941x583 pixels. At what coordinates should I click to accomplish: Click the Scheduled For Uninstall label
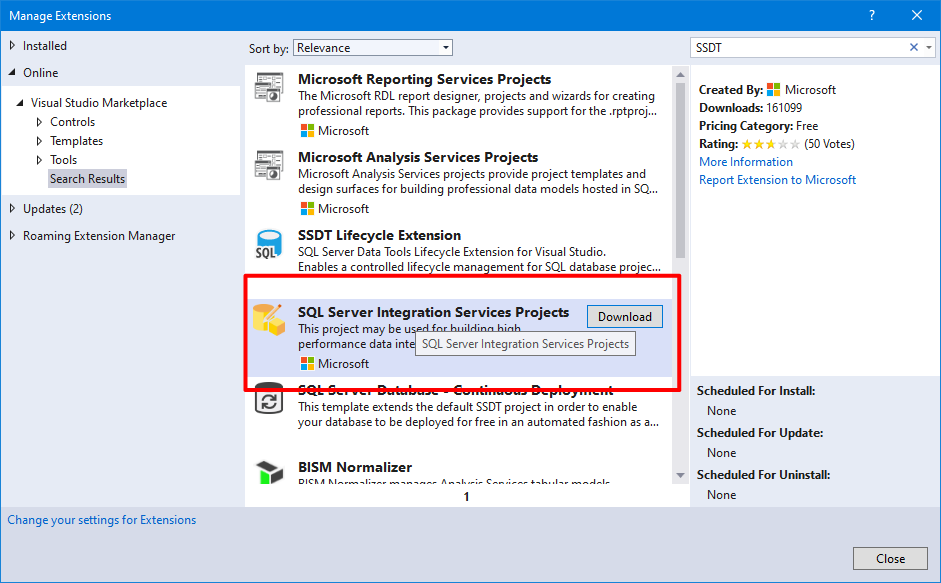click(x=763, y=475)
